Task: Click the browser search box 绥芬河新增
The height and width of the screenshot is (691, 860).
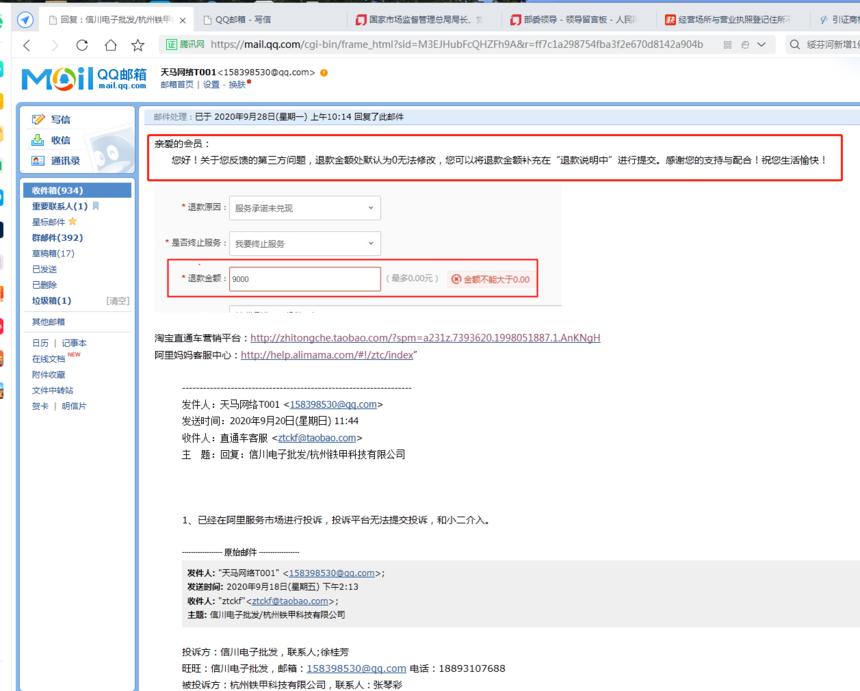Action: coord(832,44)
